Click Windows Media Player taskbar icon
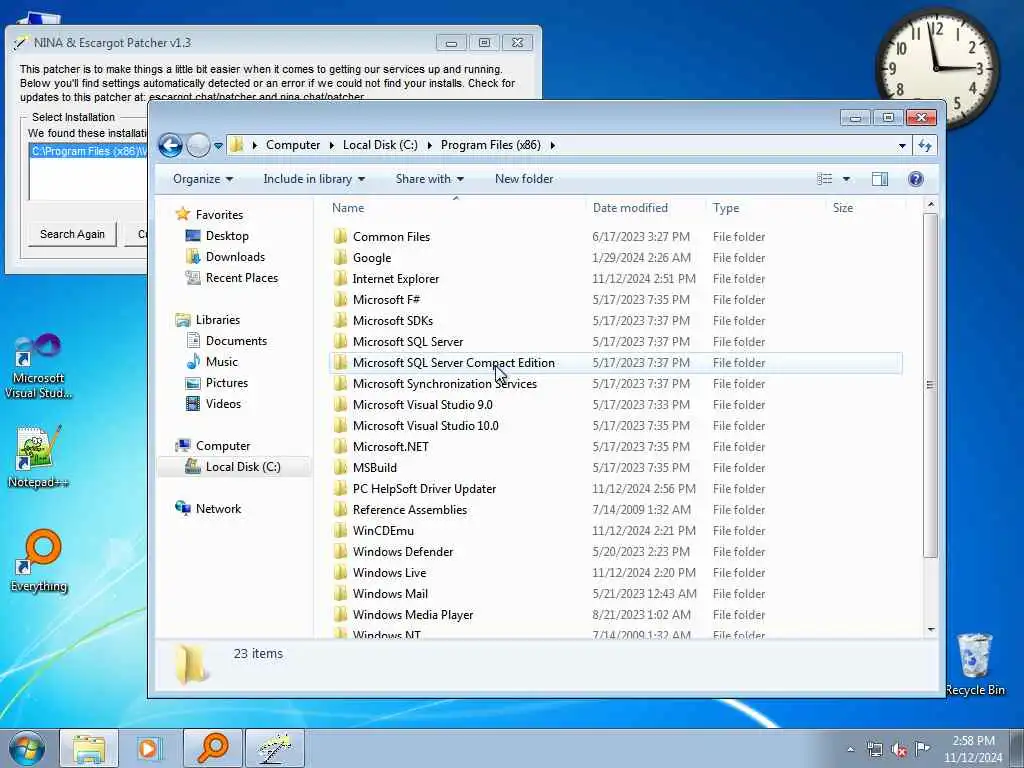The image size is (1024, 768). [150, 748]
